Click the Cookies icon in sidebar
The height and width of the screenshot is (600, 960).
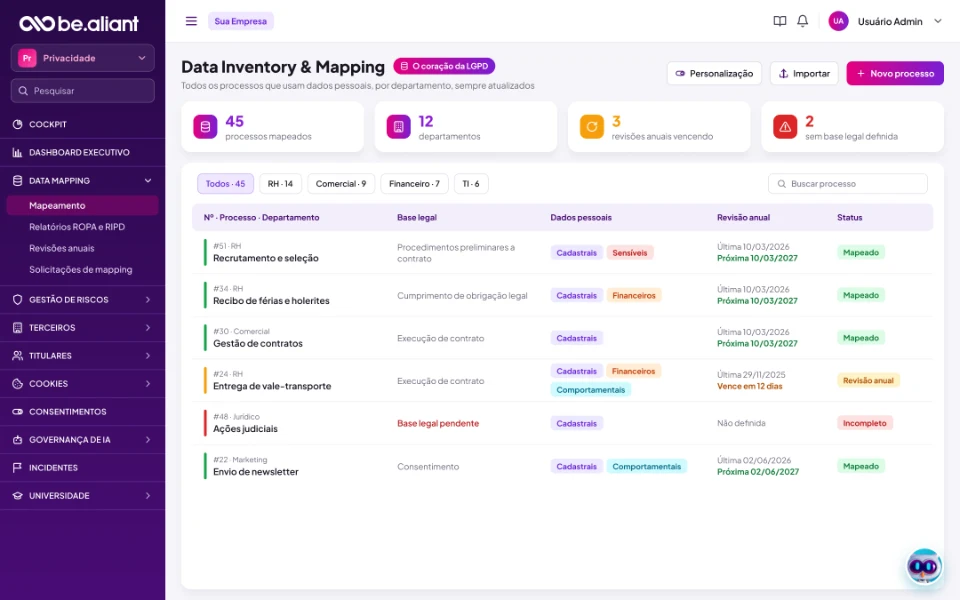[17, 384]
